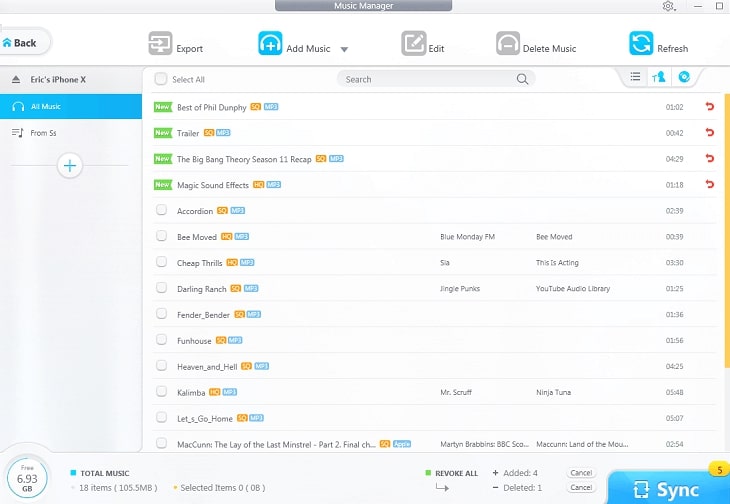Switch to artist view icon
Viewport: 730px width, 504px height.
pyautogui.click(x=659, y=77)
